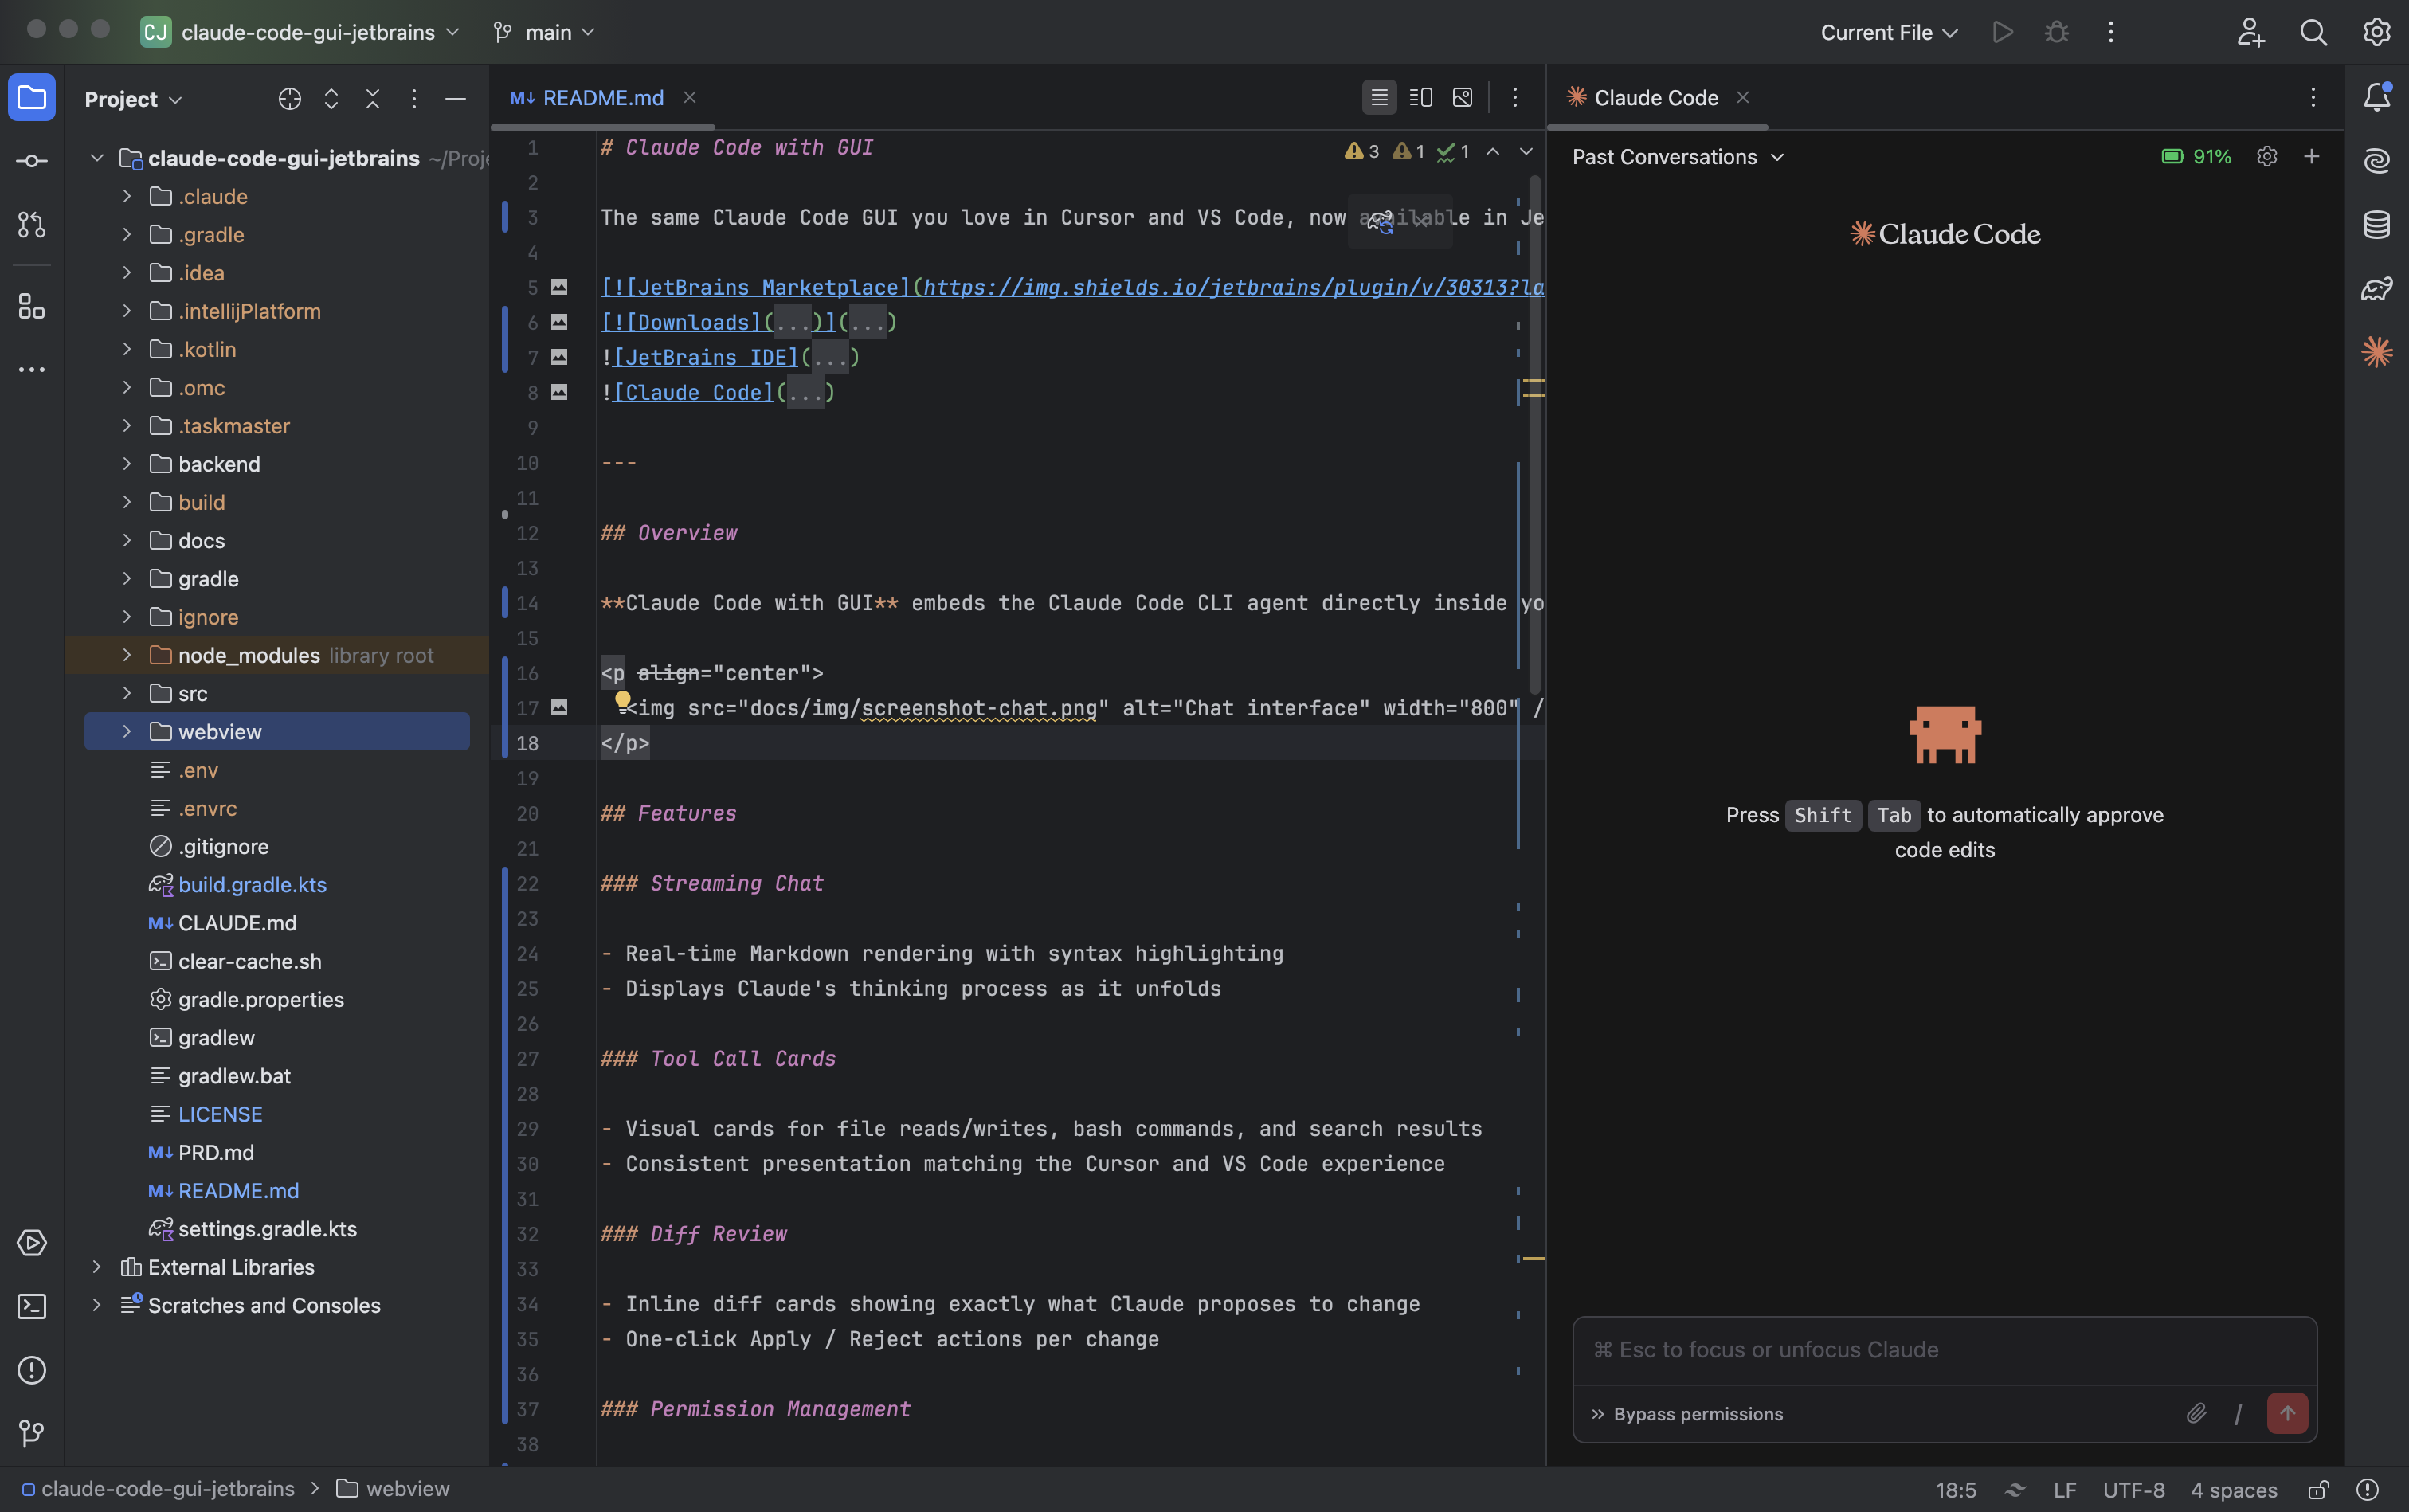Screen dimensions: 2409x1512
Task: Toggle Bypass permissions mode
Action: coord(1687,1414)
